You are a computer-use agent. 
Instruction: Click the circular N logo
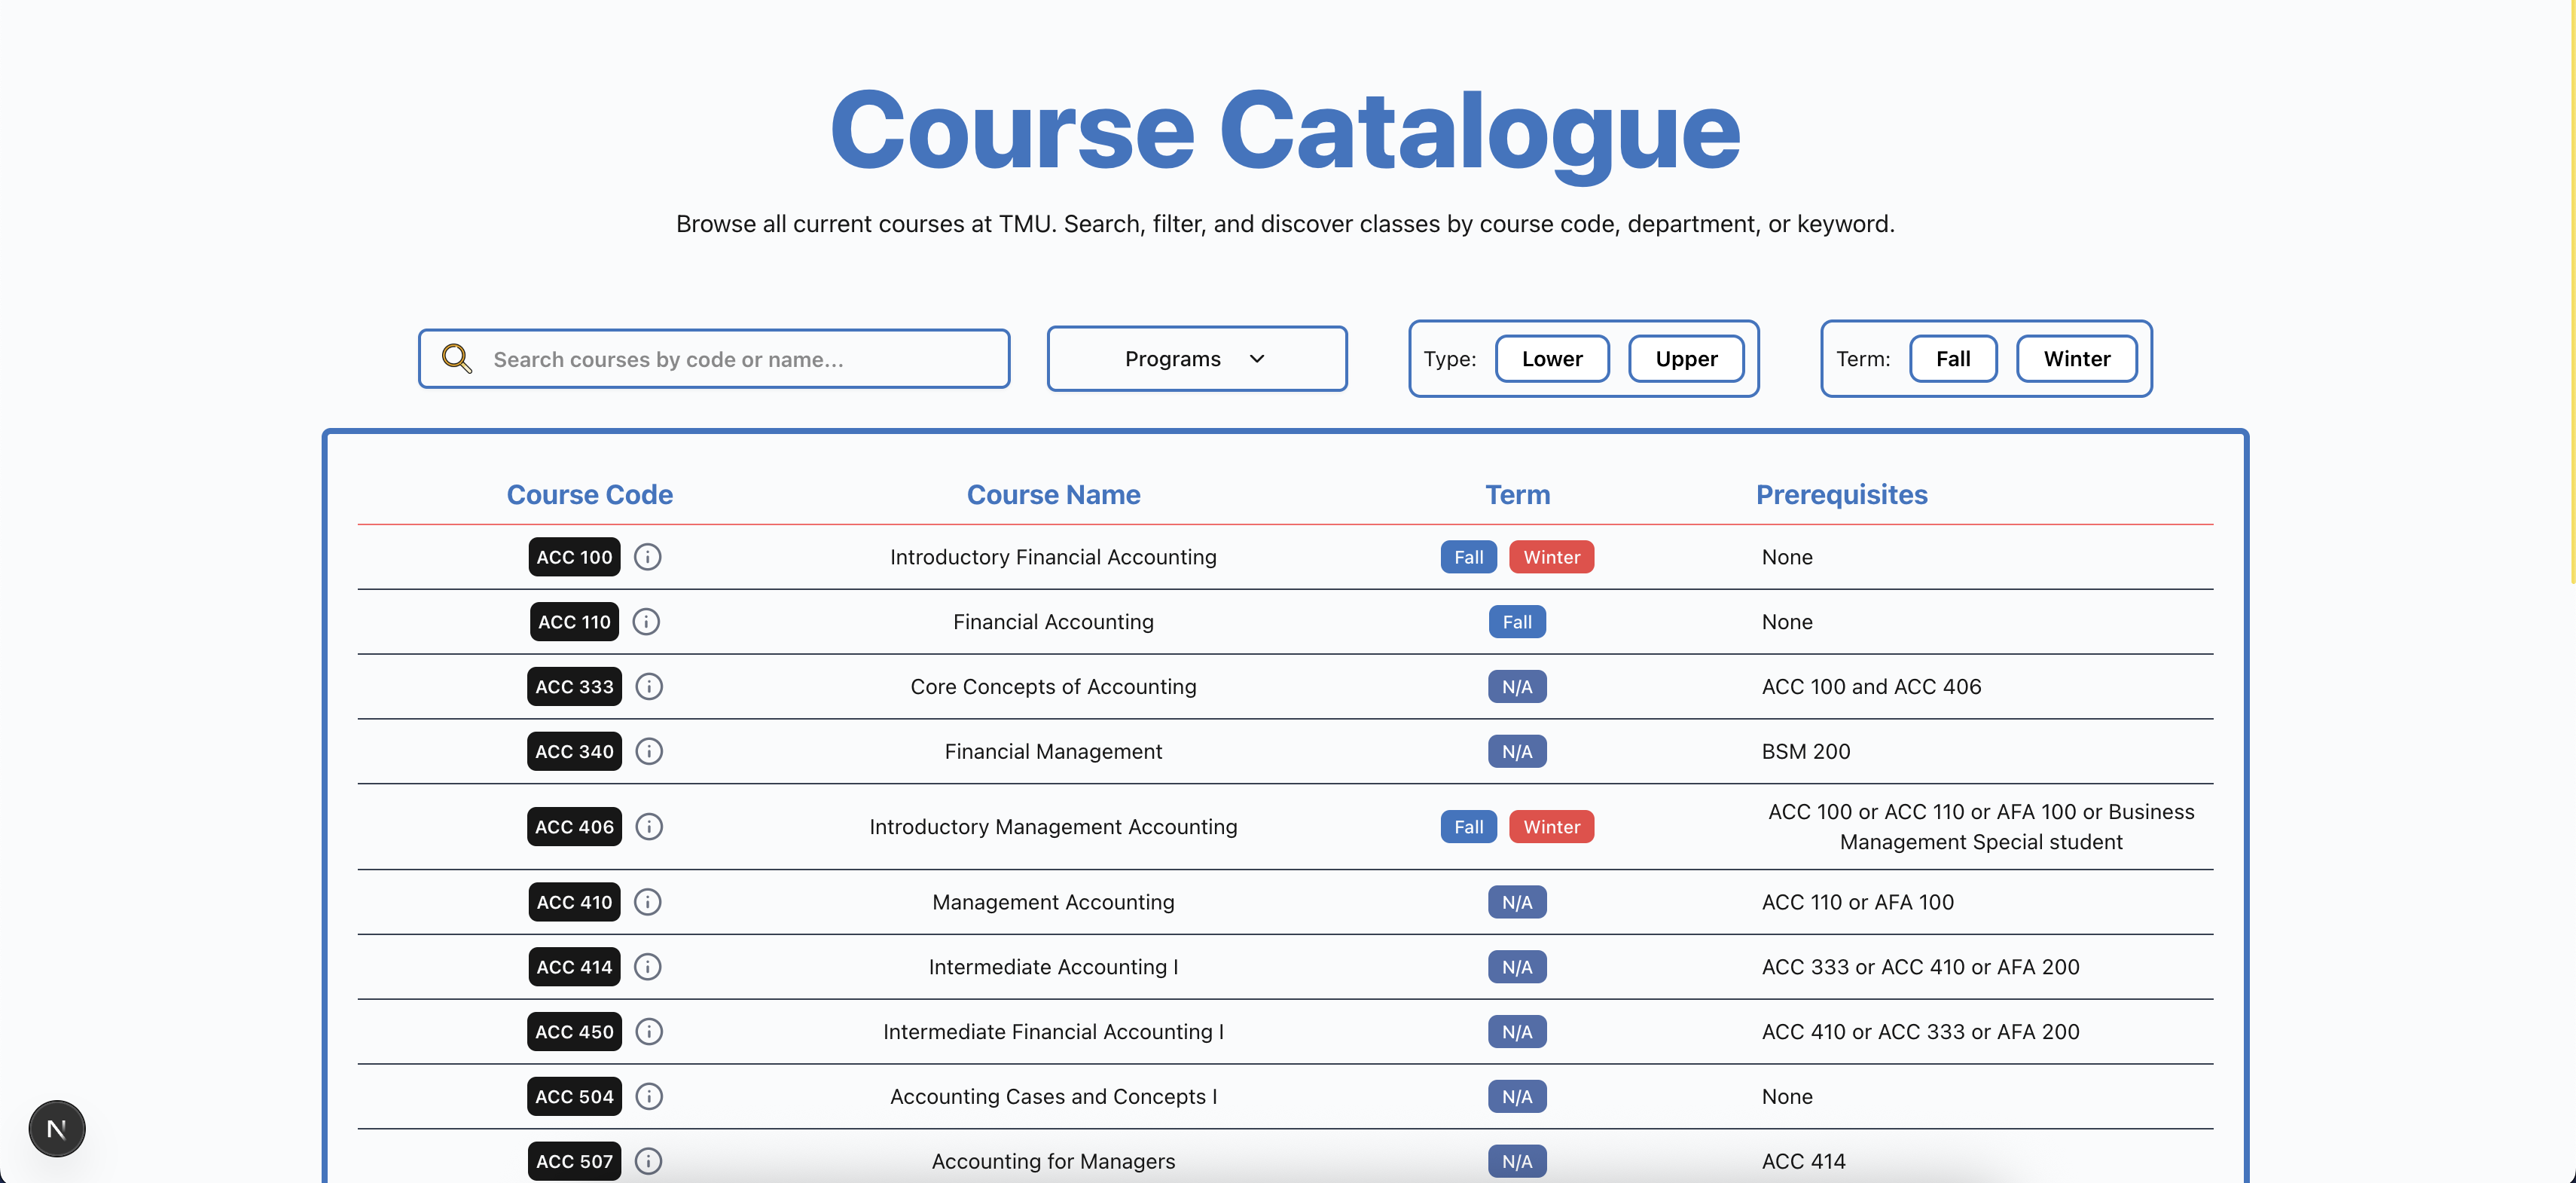pos(56,1128)
